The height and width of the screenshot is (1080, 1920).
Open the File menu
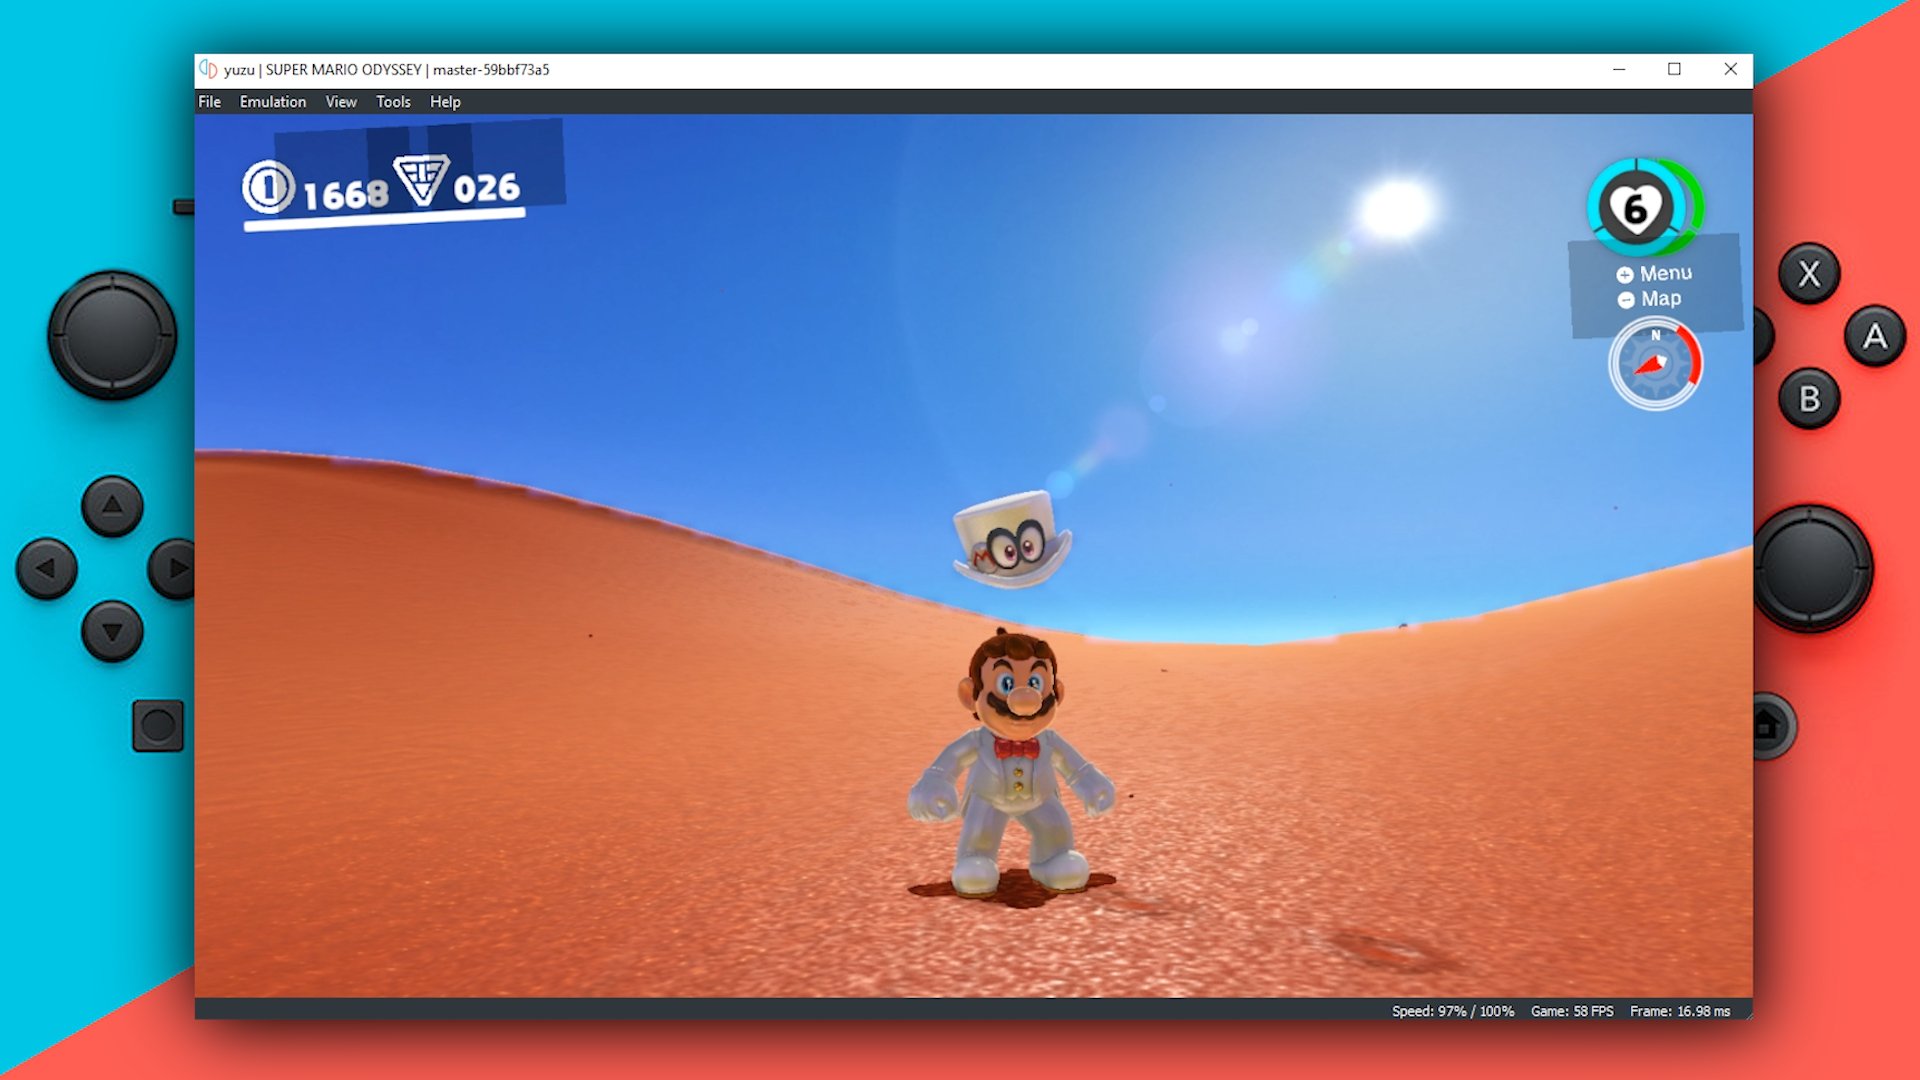pyautogui.click(x=209, y=102)
